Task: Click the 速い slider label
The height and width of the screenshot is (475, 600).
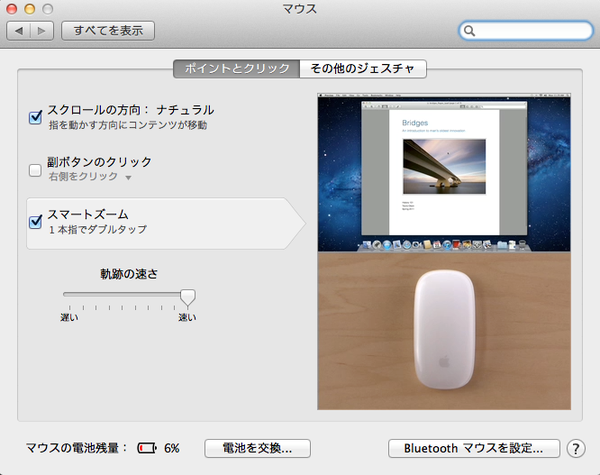Action: pyautogui.click(x=188, y=317)
